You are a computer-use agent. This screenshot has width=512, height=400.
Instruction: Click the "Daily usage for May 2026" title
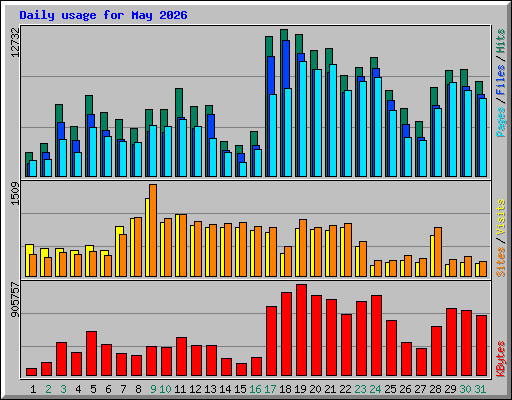tap(103, 15)
